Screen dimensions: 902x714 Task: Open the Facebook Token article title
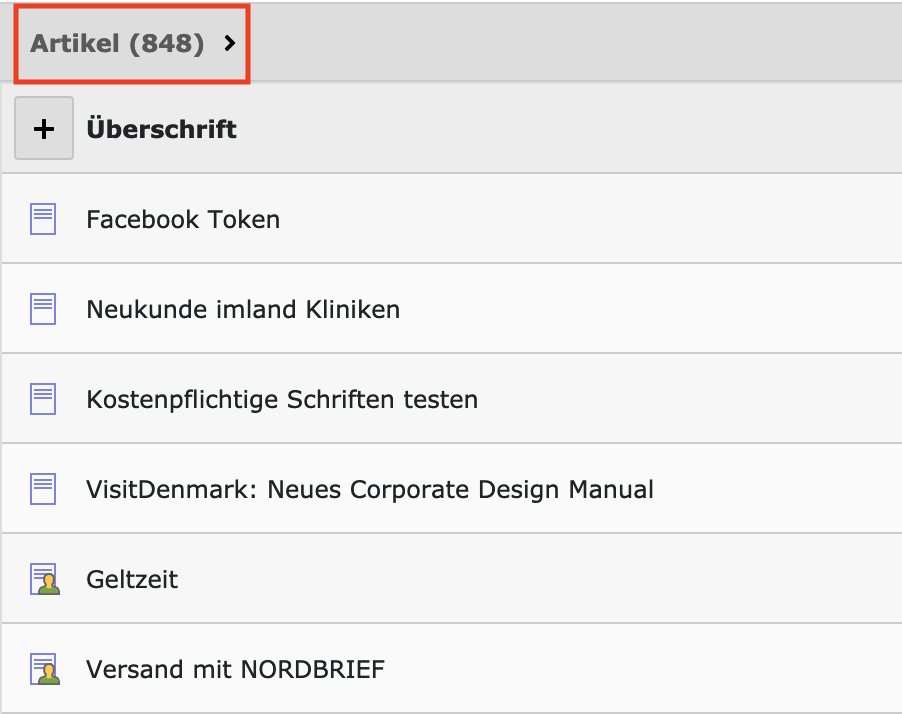(x=183, y=219)
